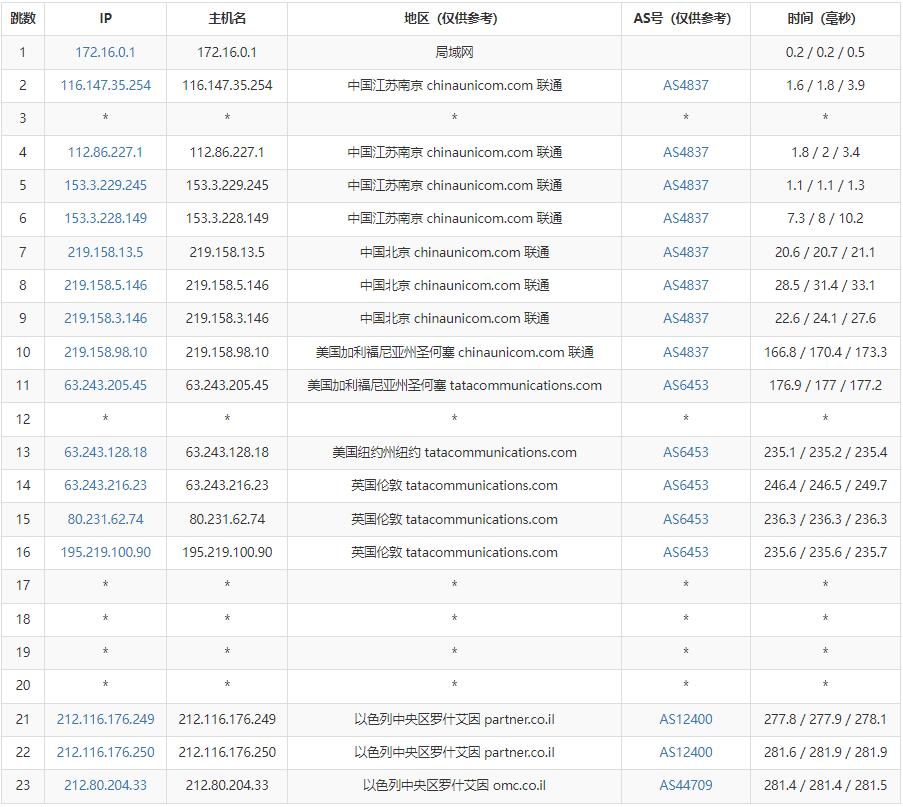Open the IP link 153.3.228.149
903x807 pixels.
(105, 218)
